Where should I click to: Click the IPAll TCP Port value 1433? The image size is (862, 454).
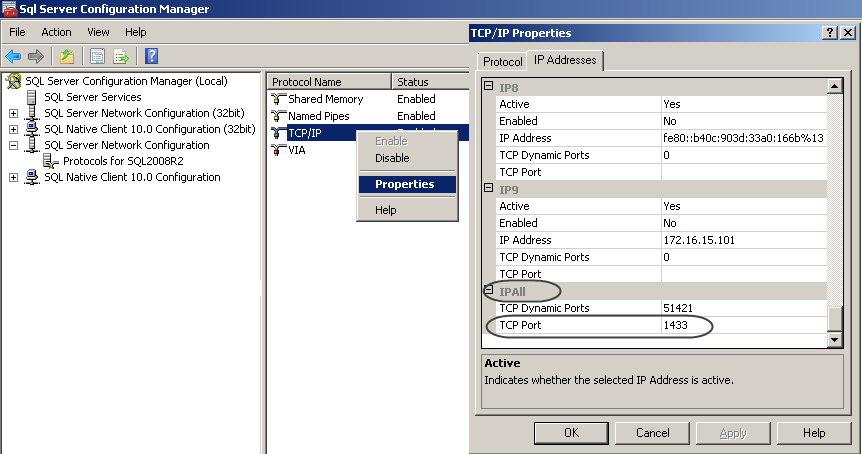point(744,325)
